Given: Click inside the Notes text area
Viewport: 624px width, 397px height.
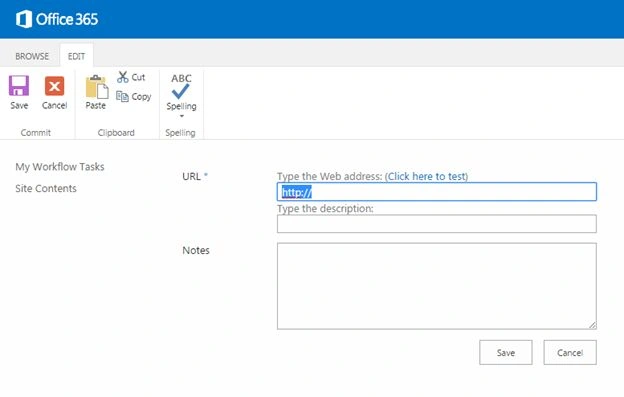Looking at the screenshot, I should point(437,286).
